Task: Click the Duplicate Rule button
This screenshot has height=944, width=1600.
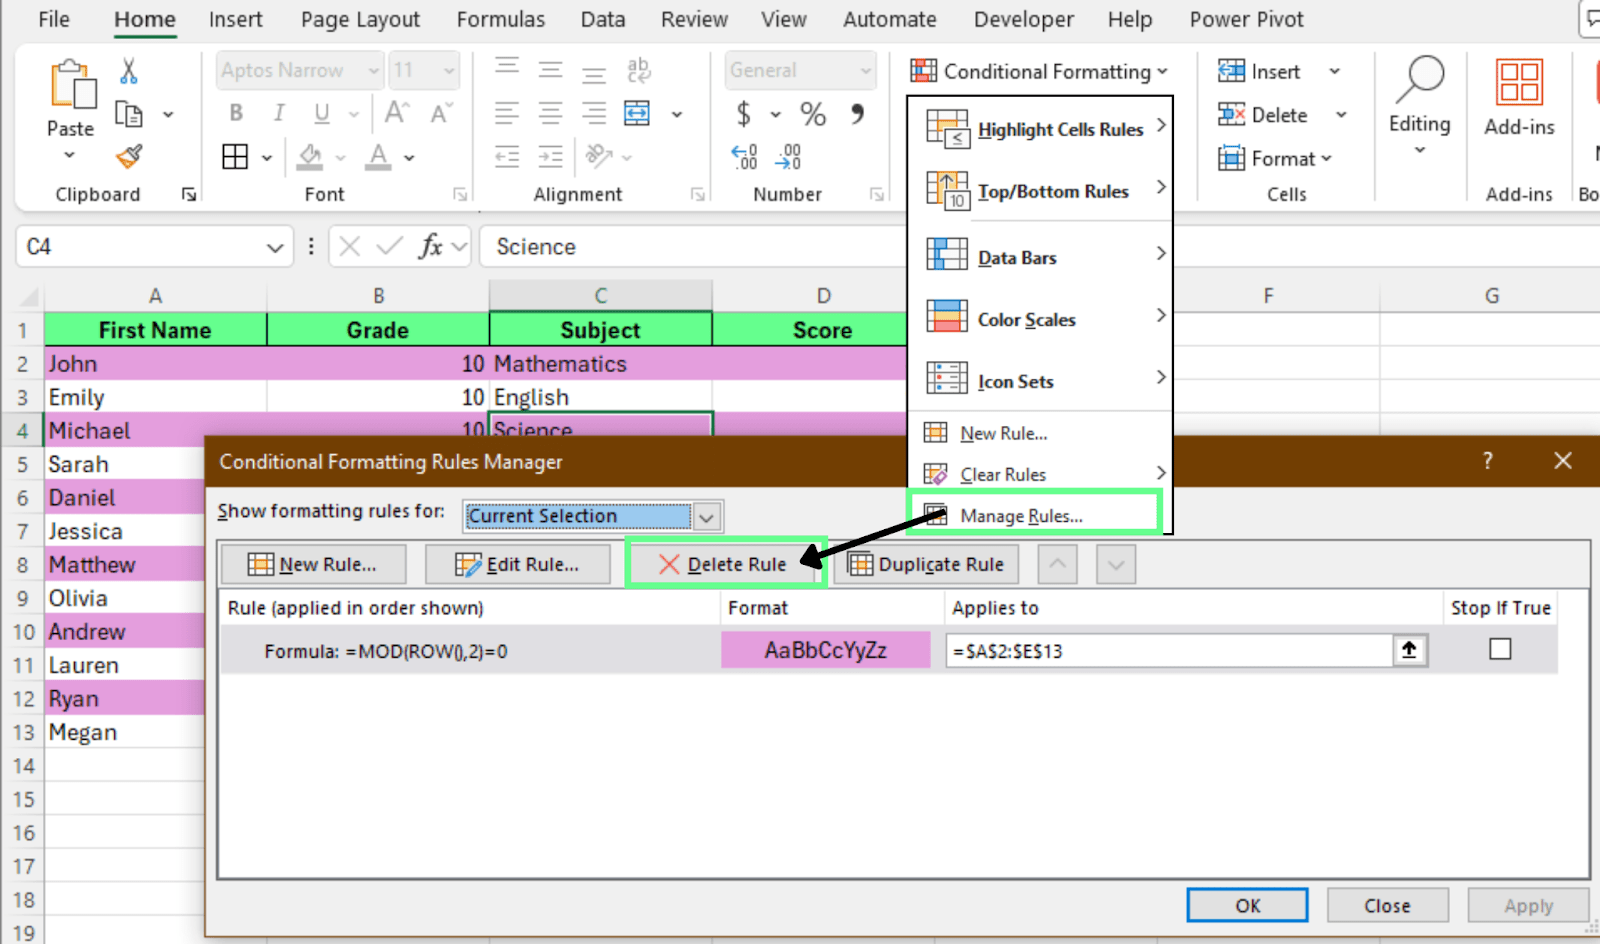Action: 926,564
